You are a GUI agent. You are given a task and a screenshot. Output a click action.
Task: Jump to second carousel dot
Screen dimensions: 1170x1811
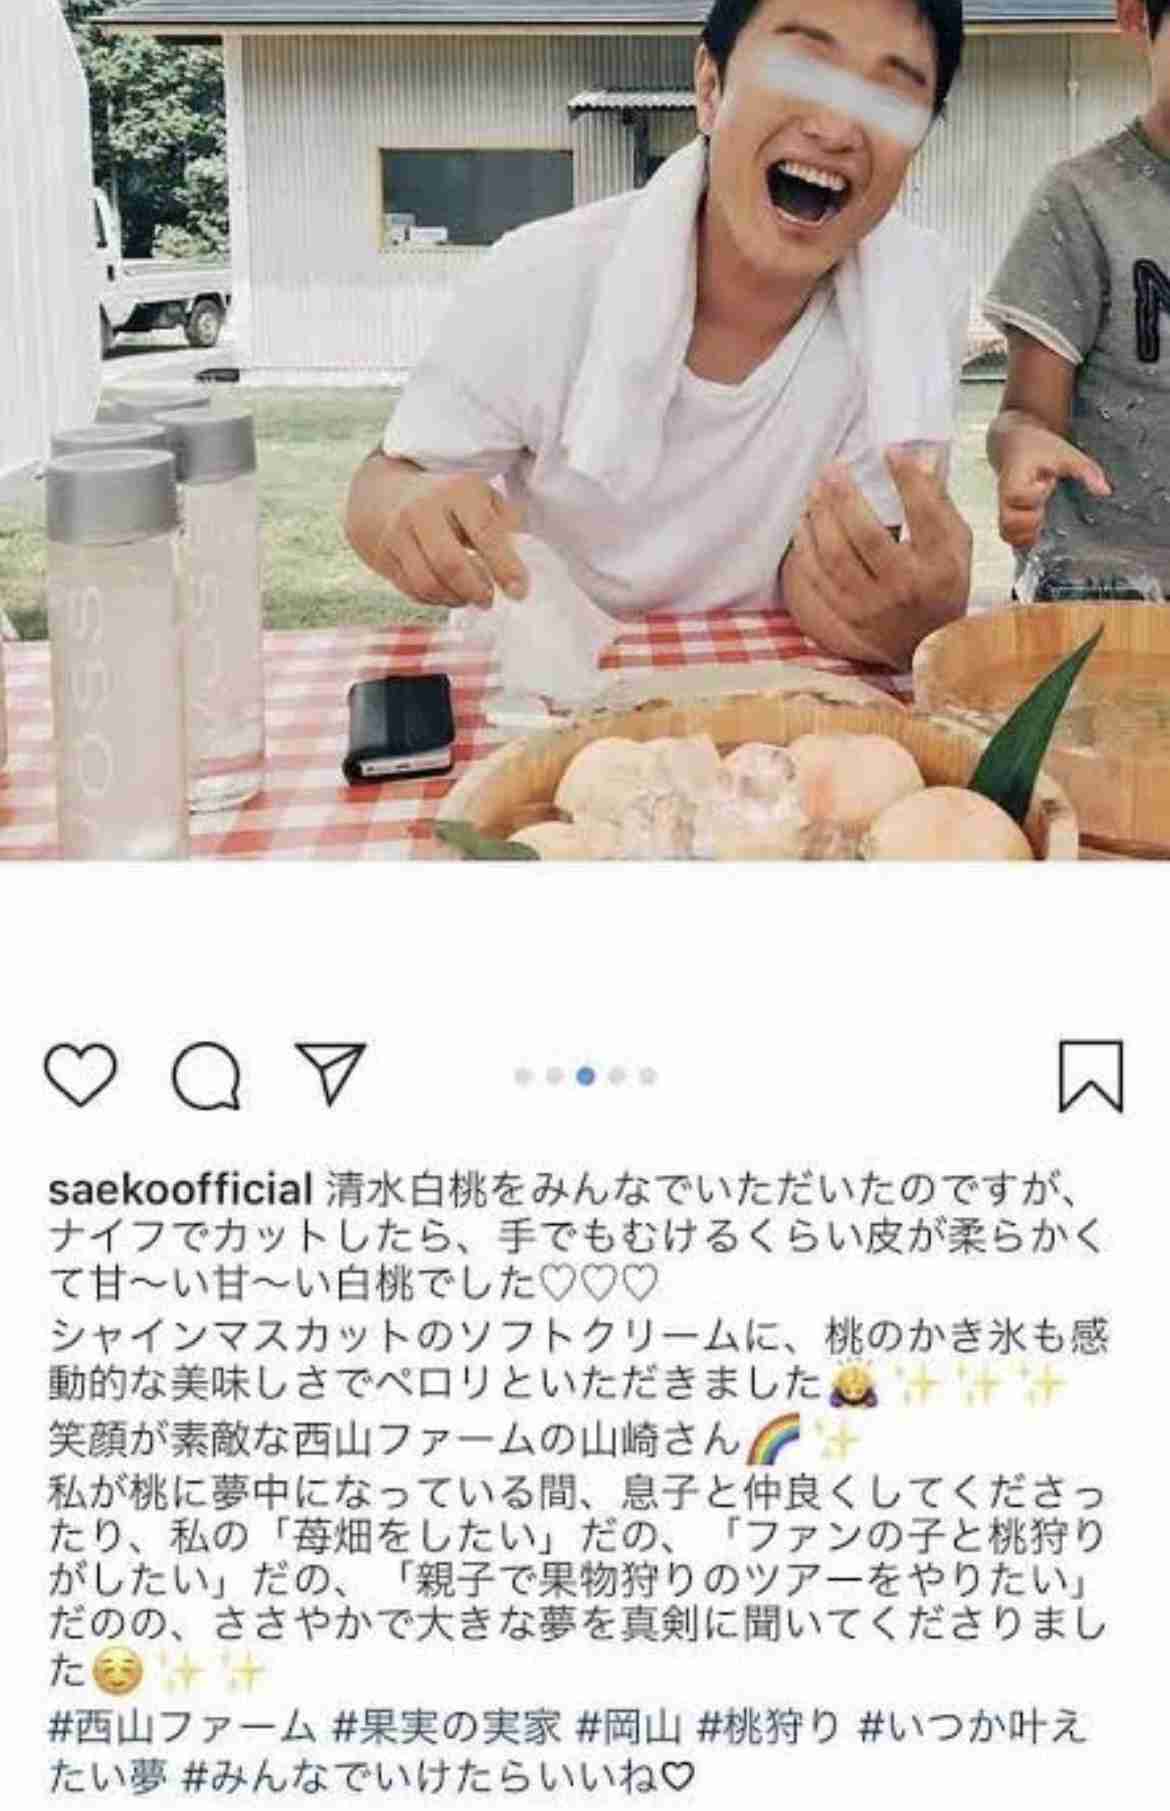point(553,1077)
